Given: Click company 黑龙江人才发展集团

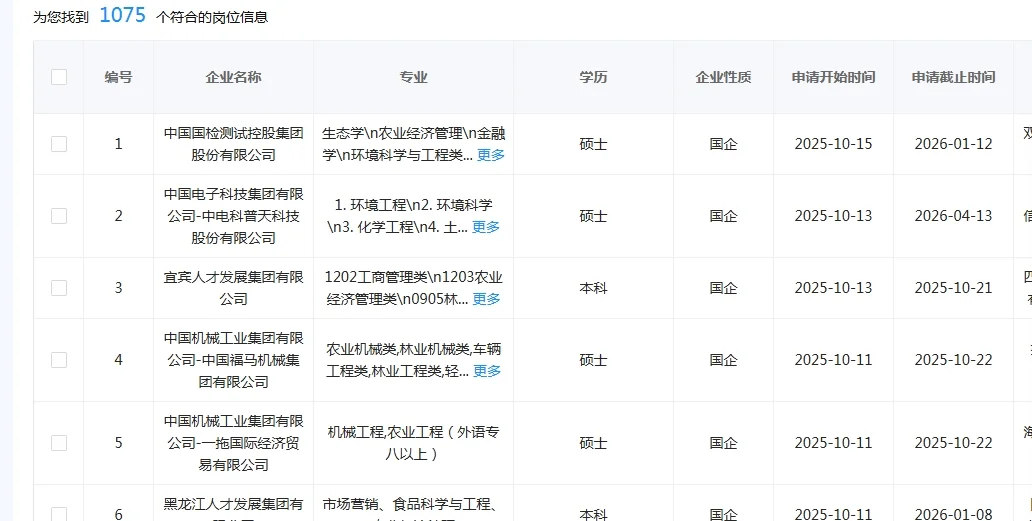Looking at the screenshot, I should (234, 510).
